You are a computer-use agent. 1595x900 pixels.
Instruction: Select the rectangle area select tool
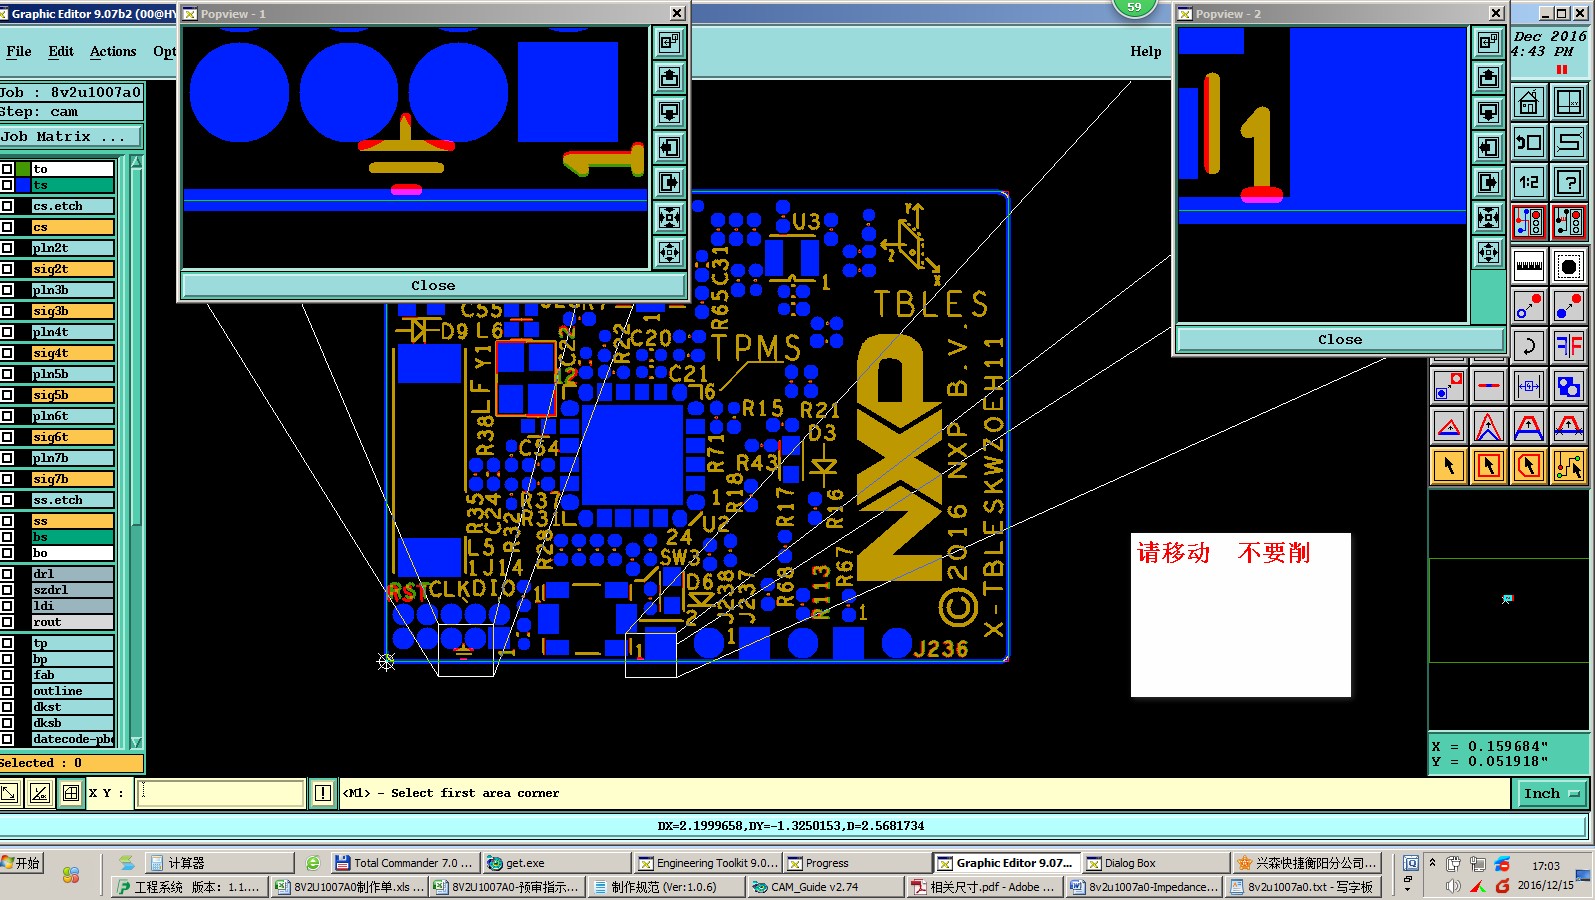coord(1488,466)
